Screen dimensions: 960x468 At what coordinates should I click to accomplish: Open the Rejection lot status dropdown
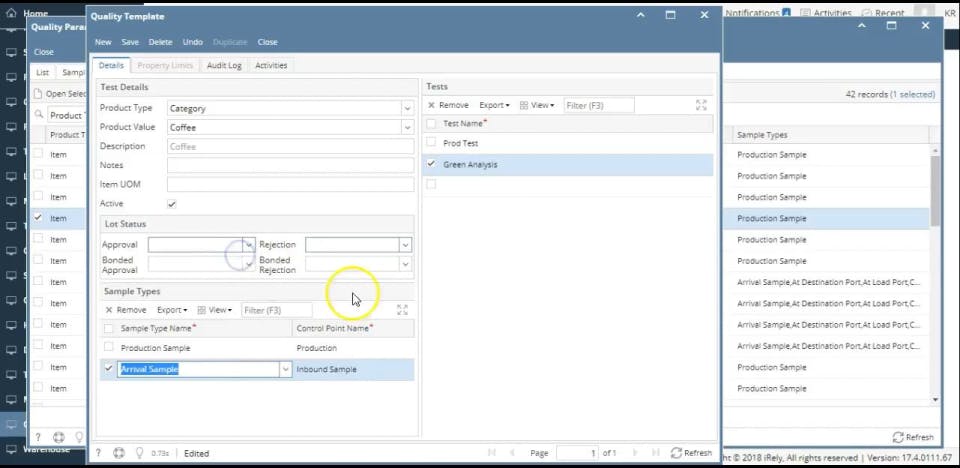(x=405, y=244)
